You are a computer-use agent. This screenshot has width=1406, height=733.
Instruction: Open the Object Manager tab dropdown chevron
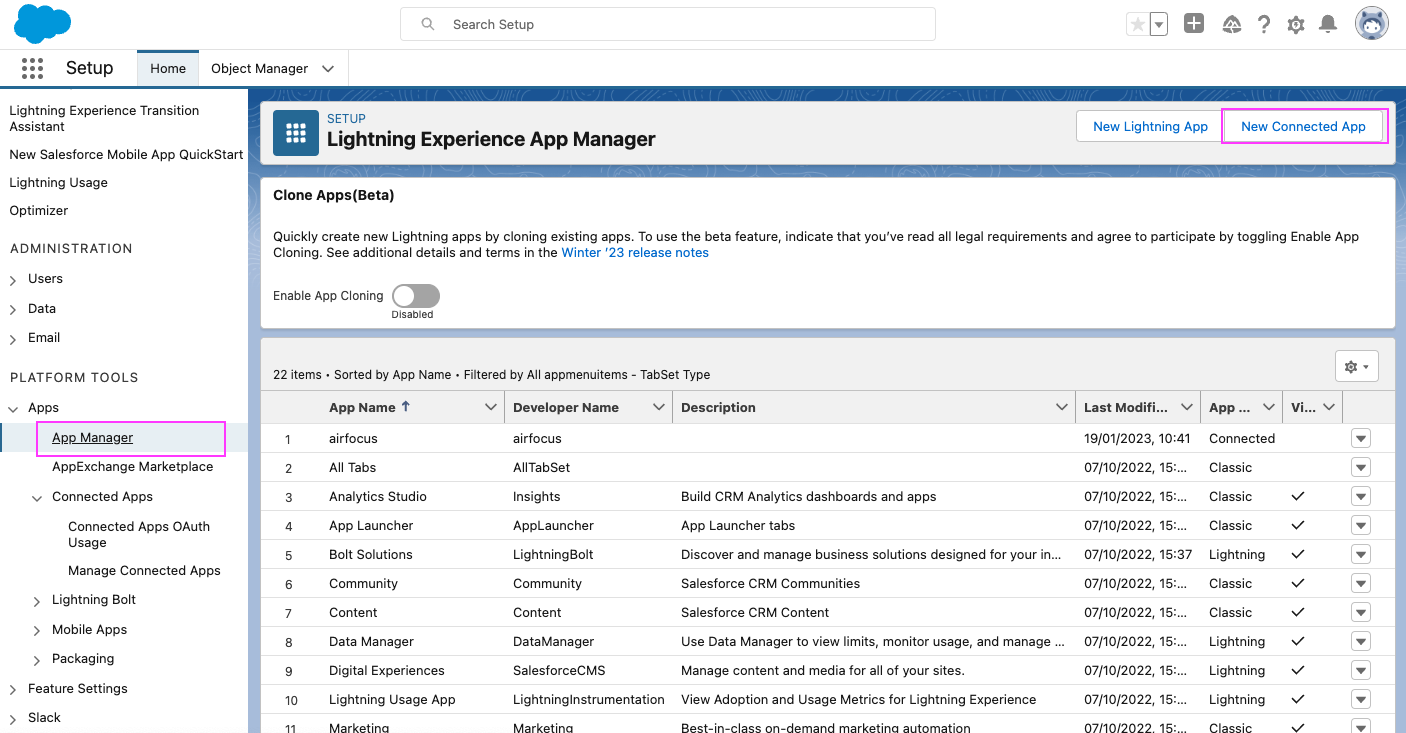(328, 68)
